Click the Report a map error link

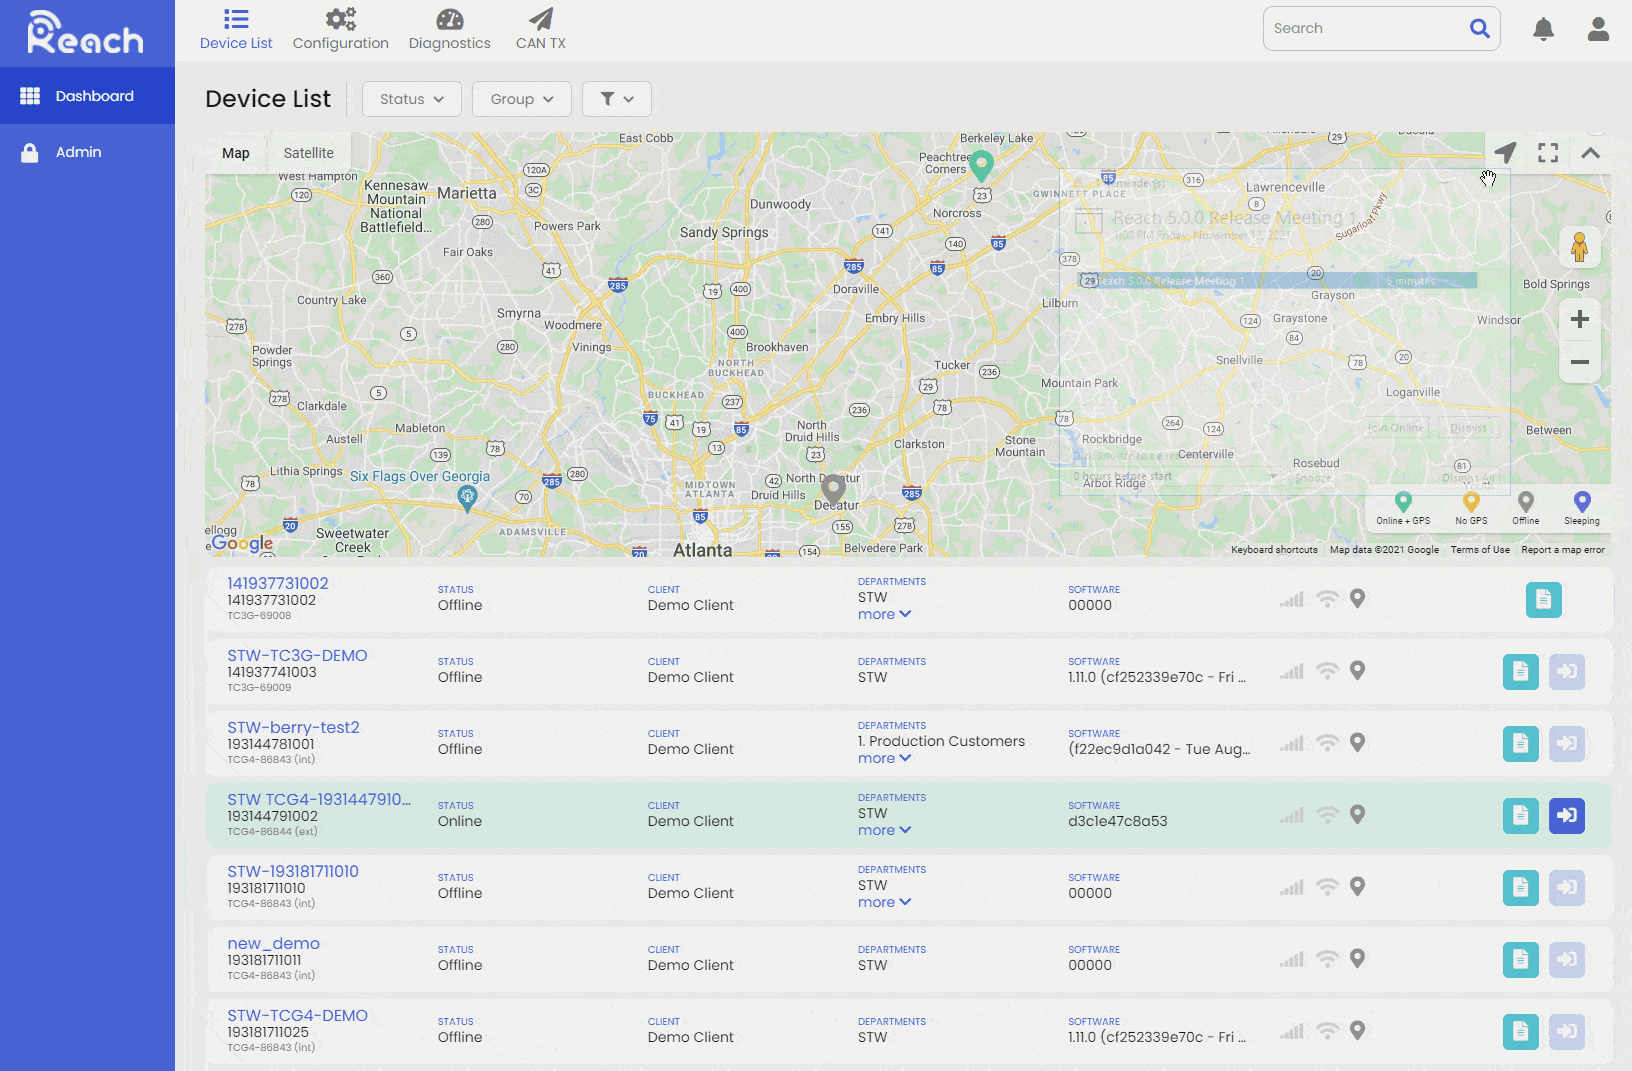point(1563,549)
